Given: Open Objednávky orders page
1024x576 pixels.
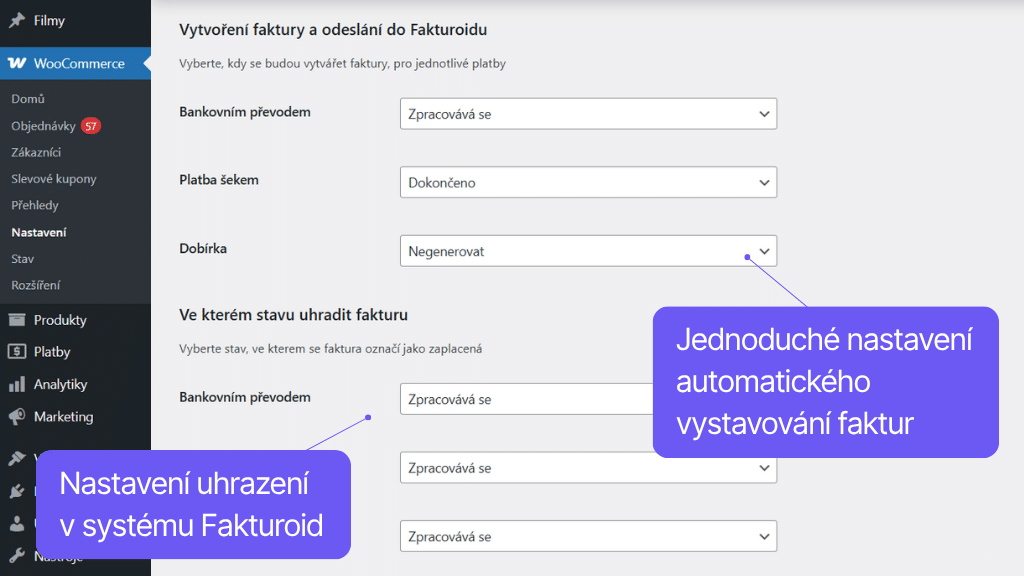Looking at the screenshot, I should pyautogui.click(x=43, y=126).
